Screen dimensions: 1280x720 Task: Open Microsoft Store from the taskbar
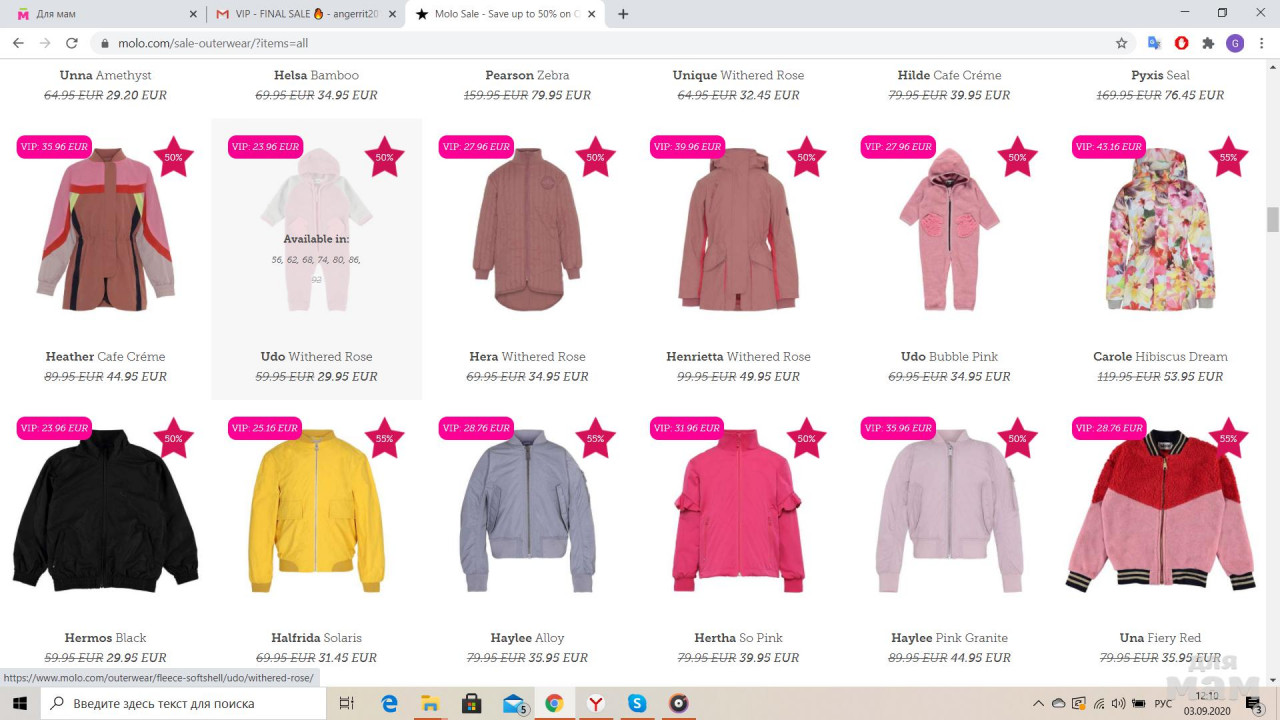click(472, 703)
